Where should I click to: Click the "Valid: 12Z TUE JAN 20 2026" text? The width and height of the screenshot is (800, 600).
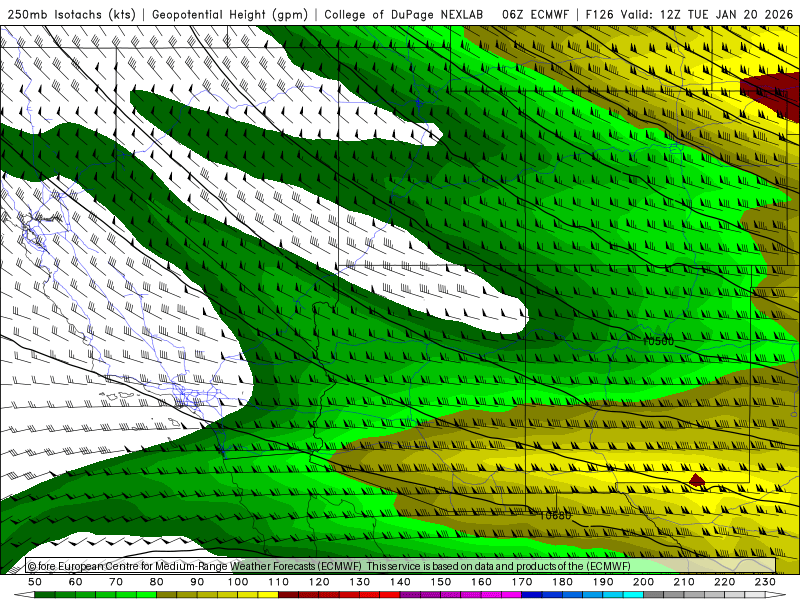click(707, 14)
